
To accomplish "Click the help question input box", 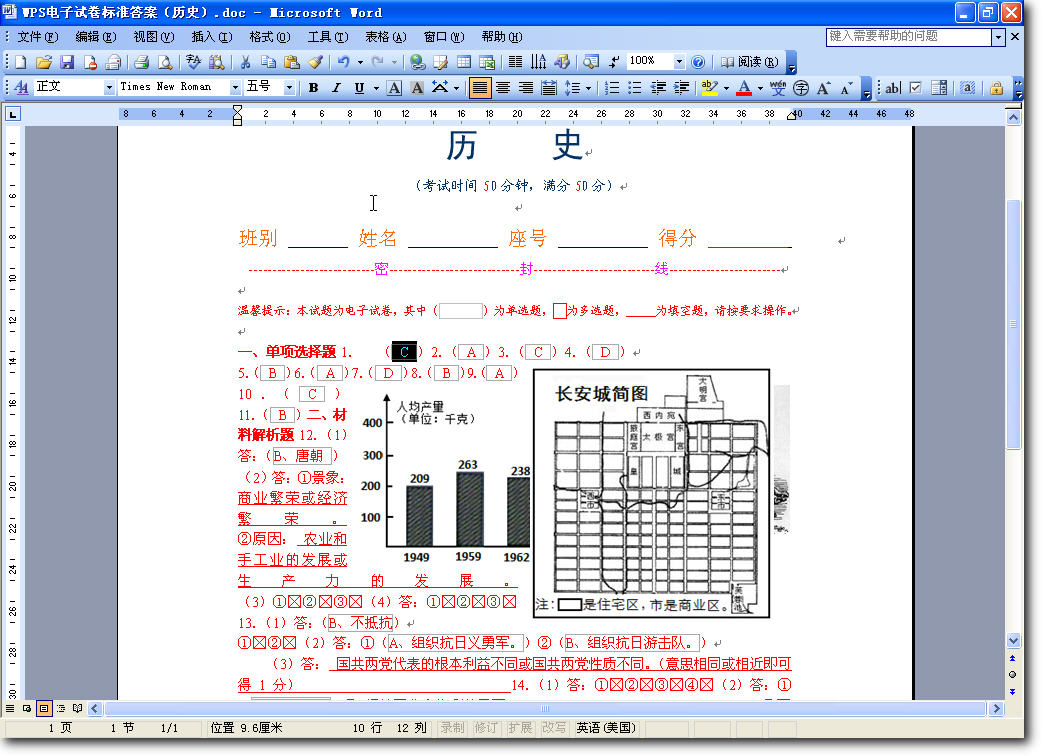I will (x=909, y=37).
